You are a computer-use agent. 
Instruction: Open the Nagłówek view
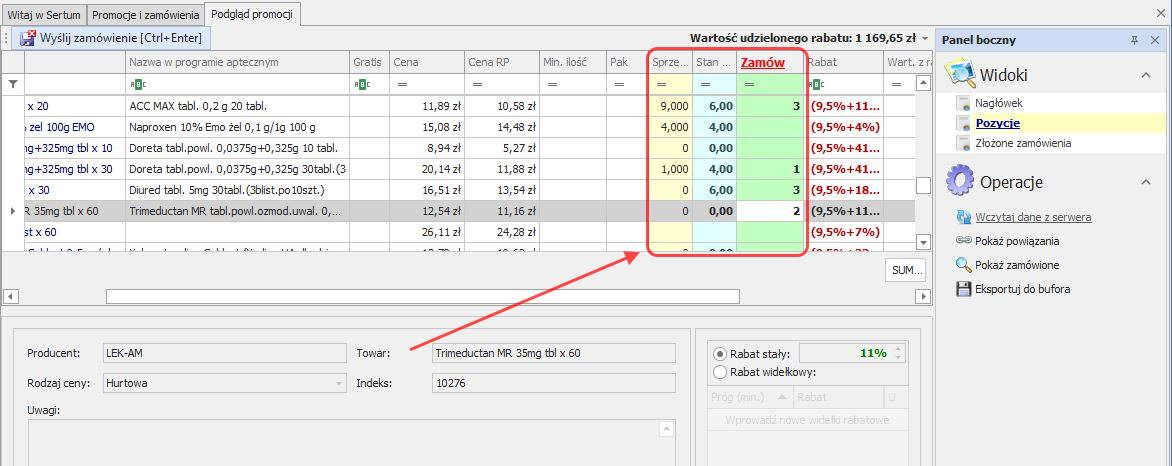[999, 103]
